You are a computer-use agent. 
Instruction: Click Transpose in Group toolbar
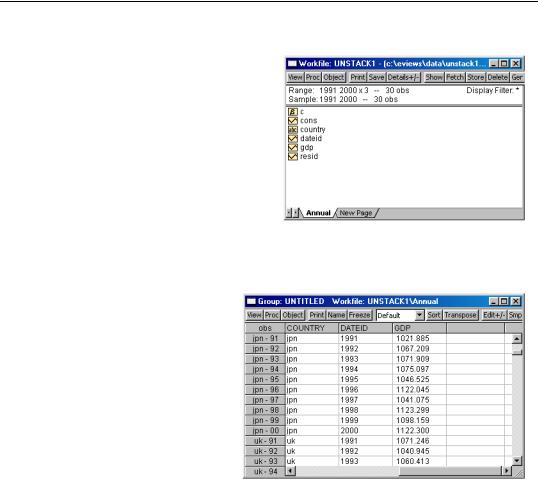(460, 315)
